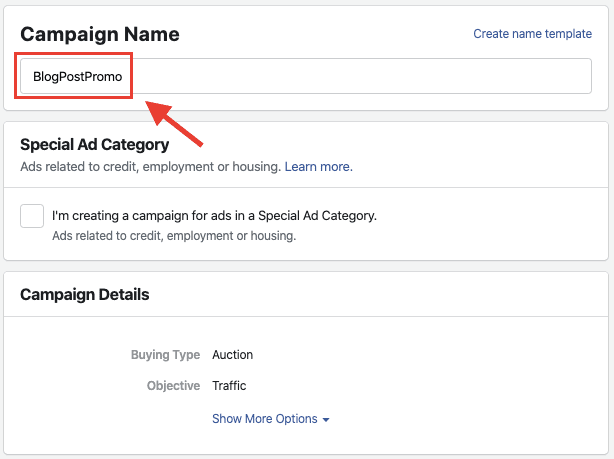Expand Show More Options

tap(265, 419)
